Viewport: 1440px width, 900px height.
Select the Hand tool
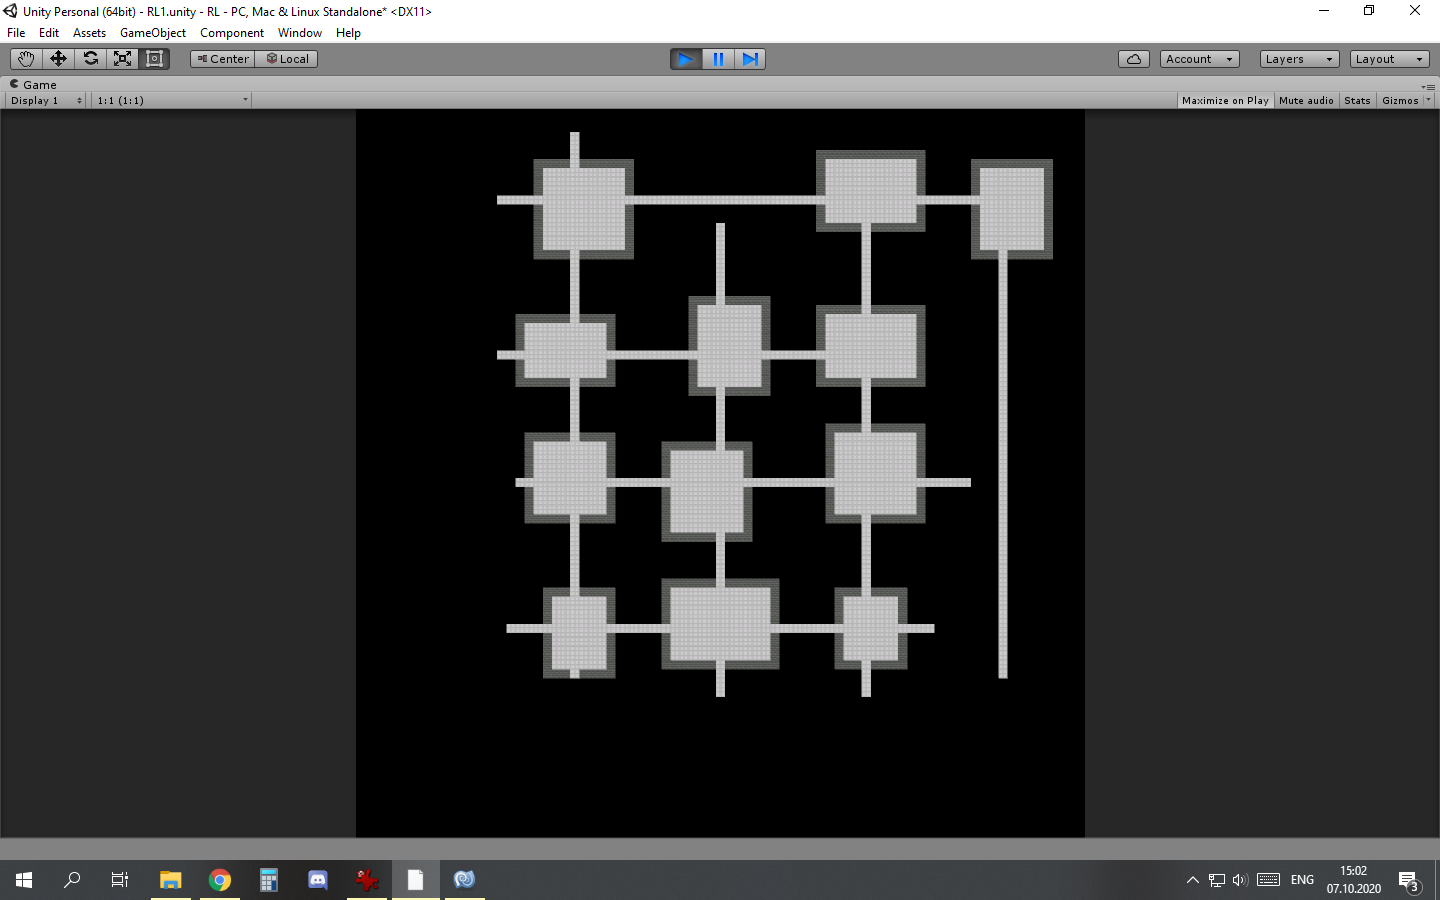tap(26, 59)
